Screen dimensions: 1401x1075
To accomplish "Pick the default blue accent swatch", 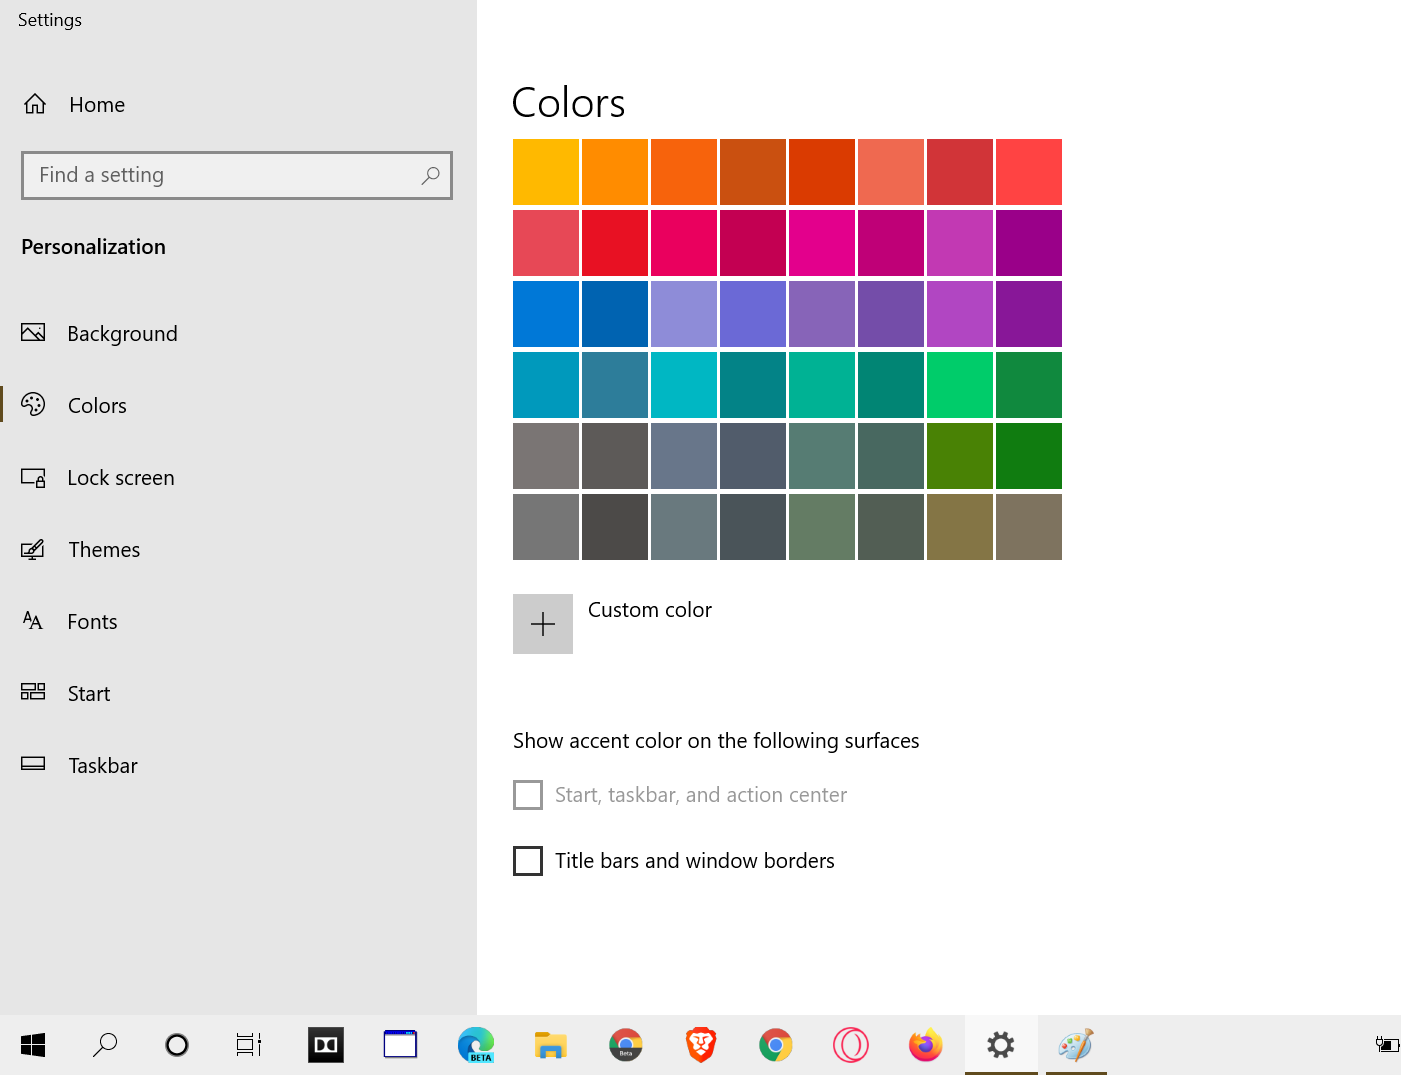I will point(546,314).
